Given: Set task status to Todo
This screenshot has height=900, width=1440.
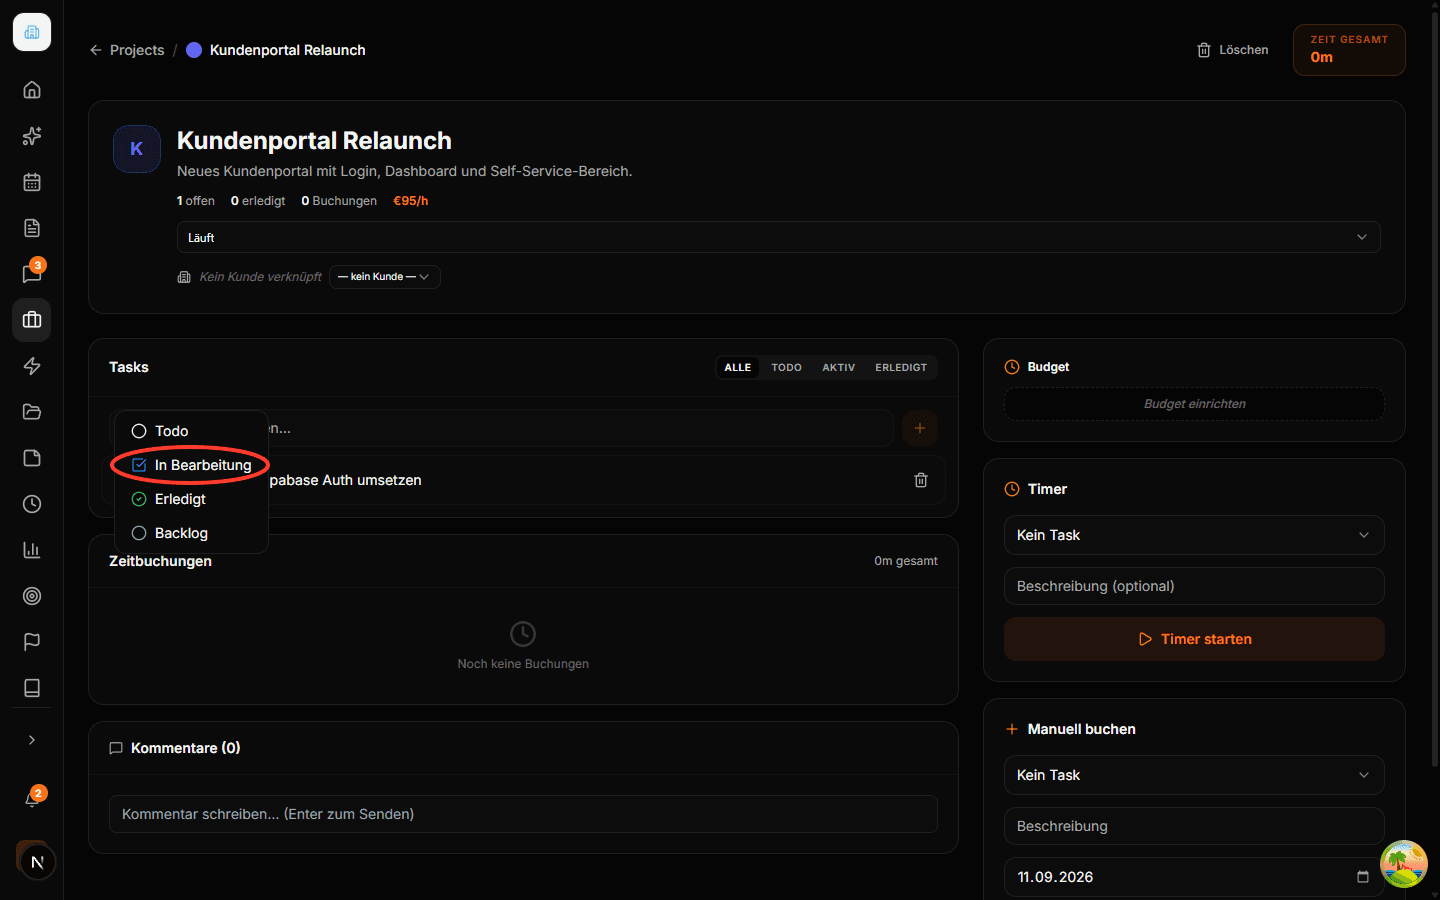Looking at the screenshot, I should pos(191,431).
